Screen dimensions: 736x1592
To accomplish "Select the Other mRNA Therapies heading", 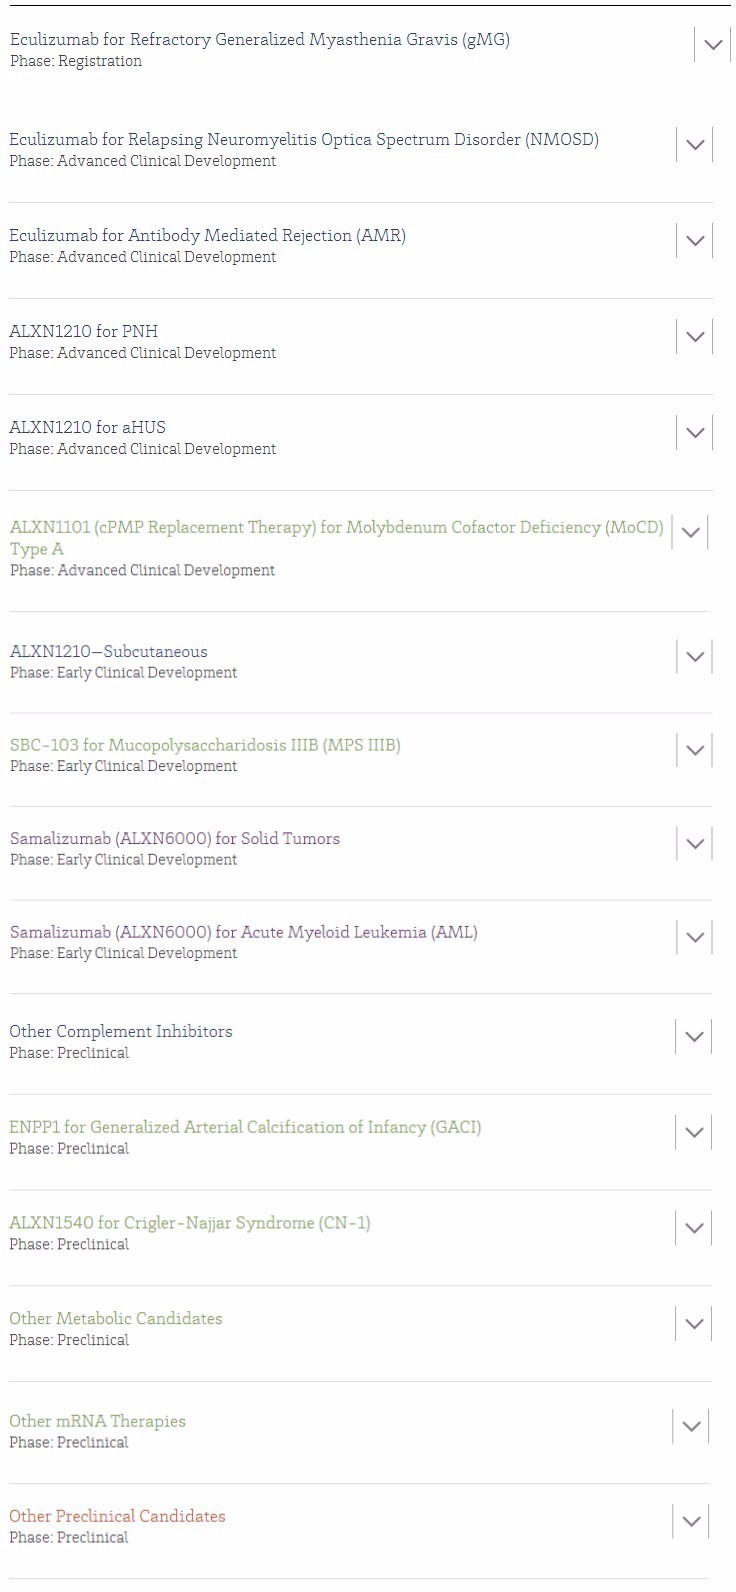I will point(98,1421).
